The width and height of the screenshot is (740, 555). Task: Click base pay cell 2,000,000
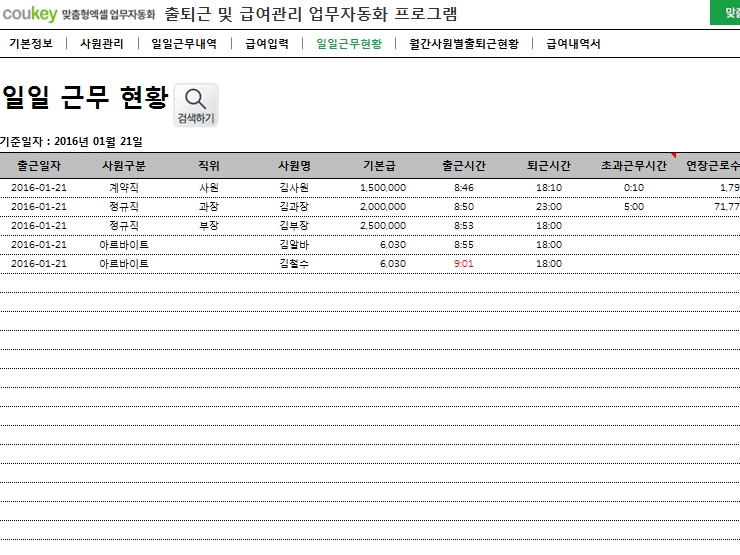click(x=383, y=207)
